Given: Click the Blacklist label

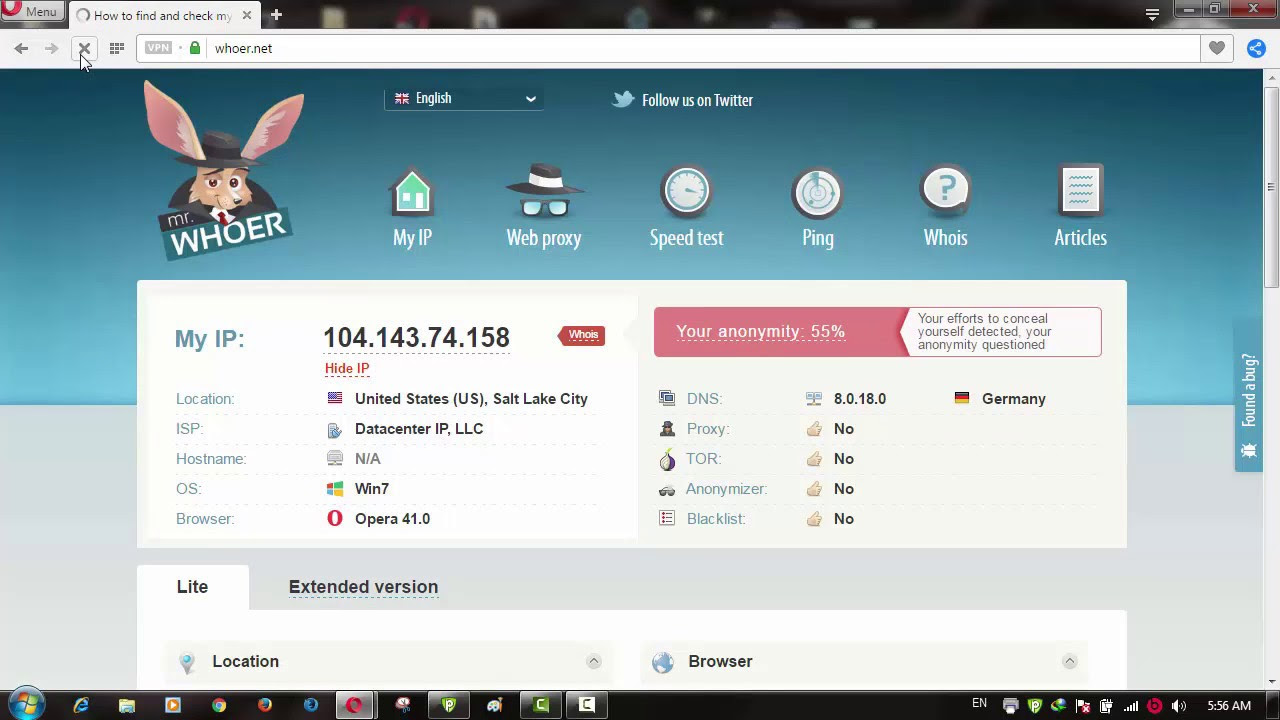Looking at the screenshot, I should click(716, 518).
